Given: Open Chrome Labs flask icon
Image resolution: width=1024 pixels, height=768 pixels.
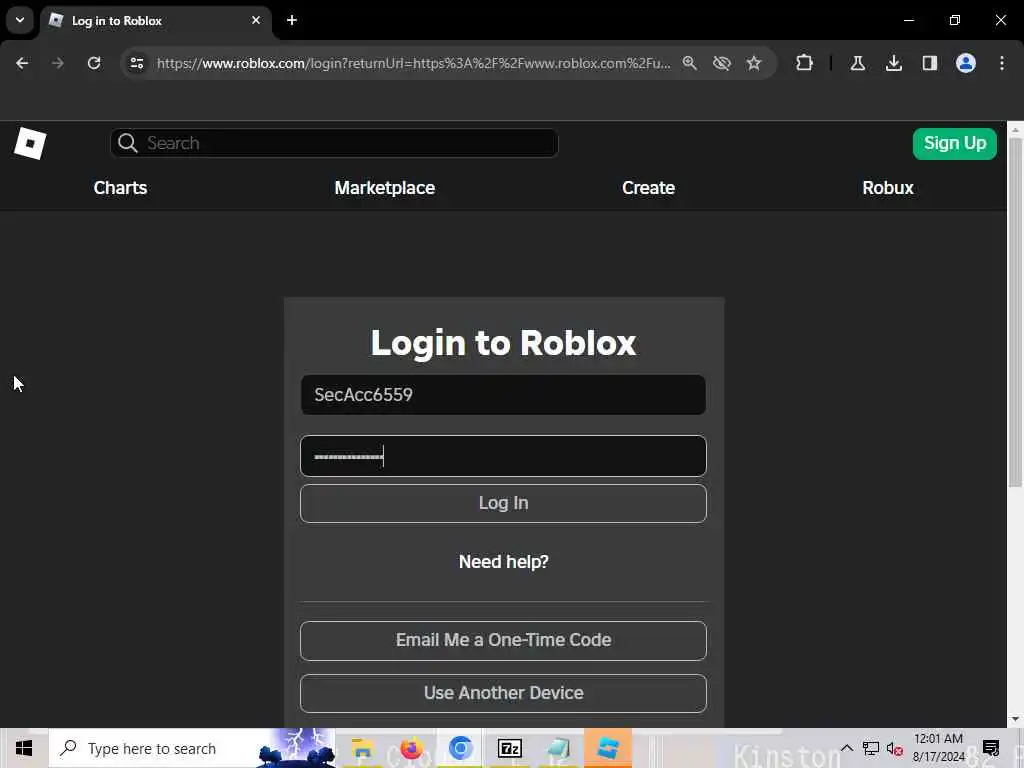Looking at the screenshot, I should click(x=857, y=63).
